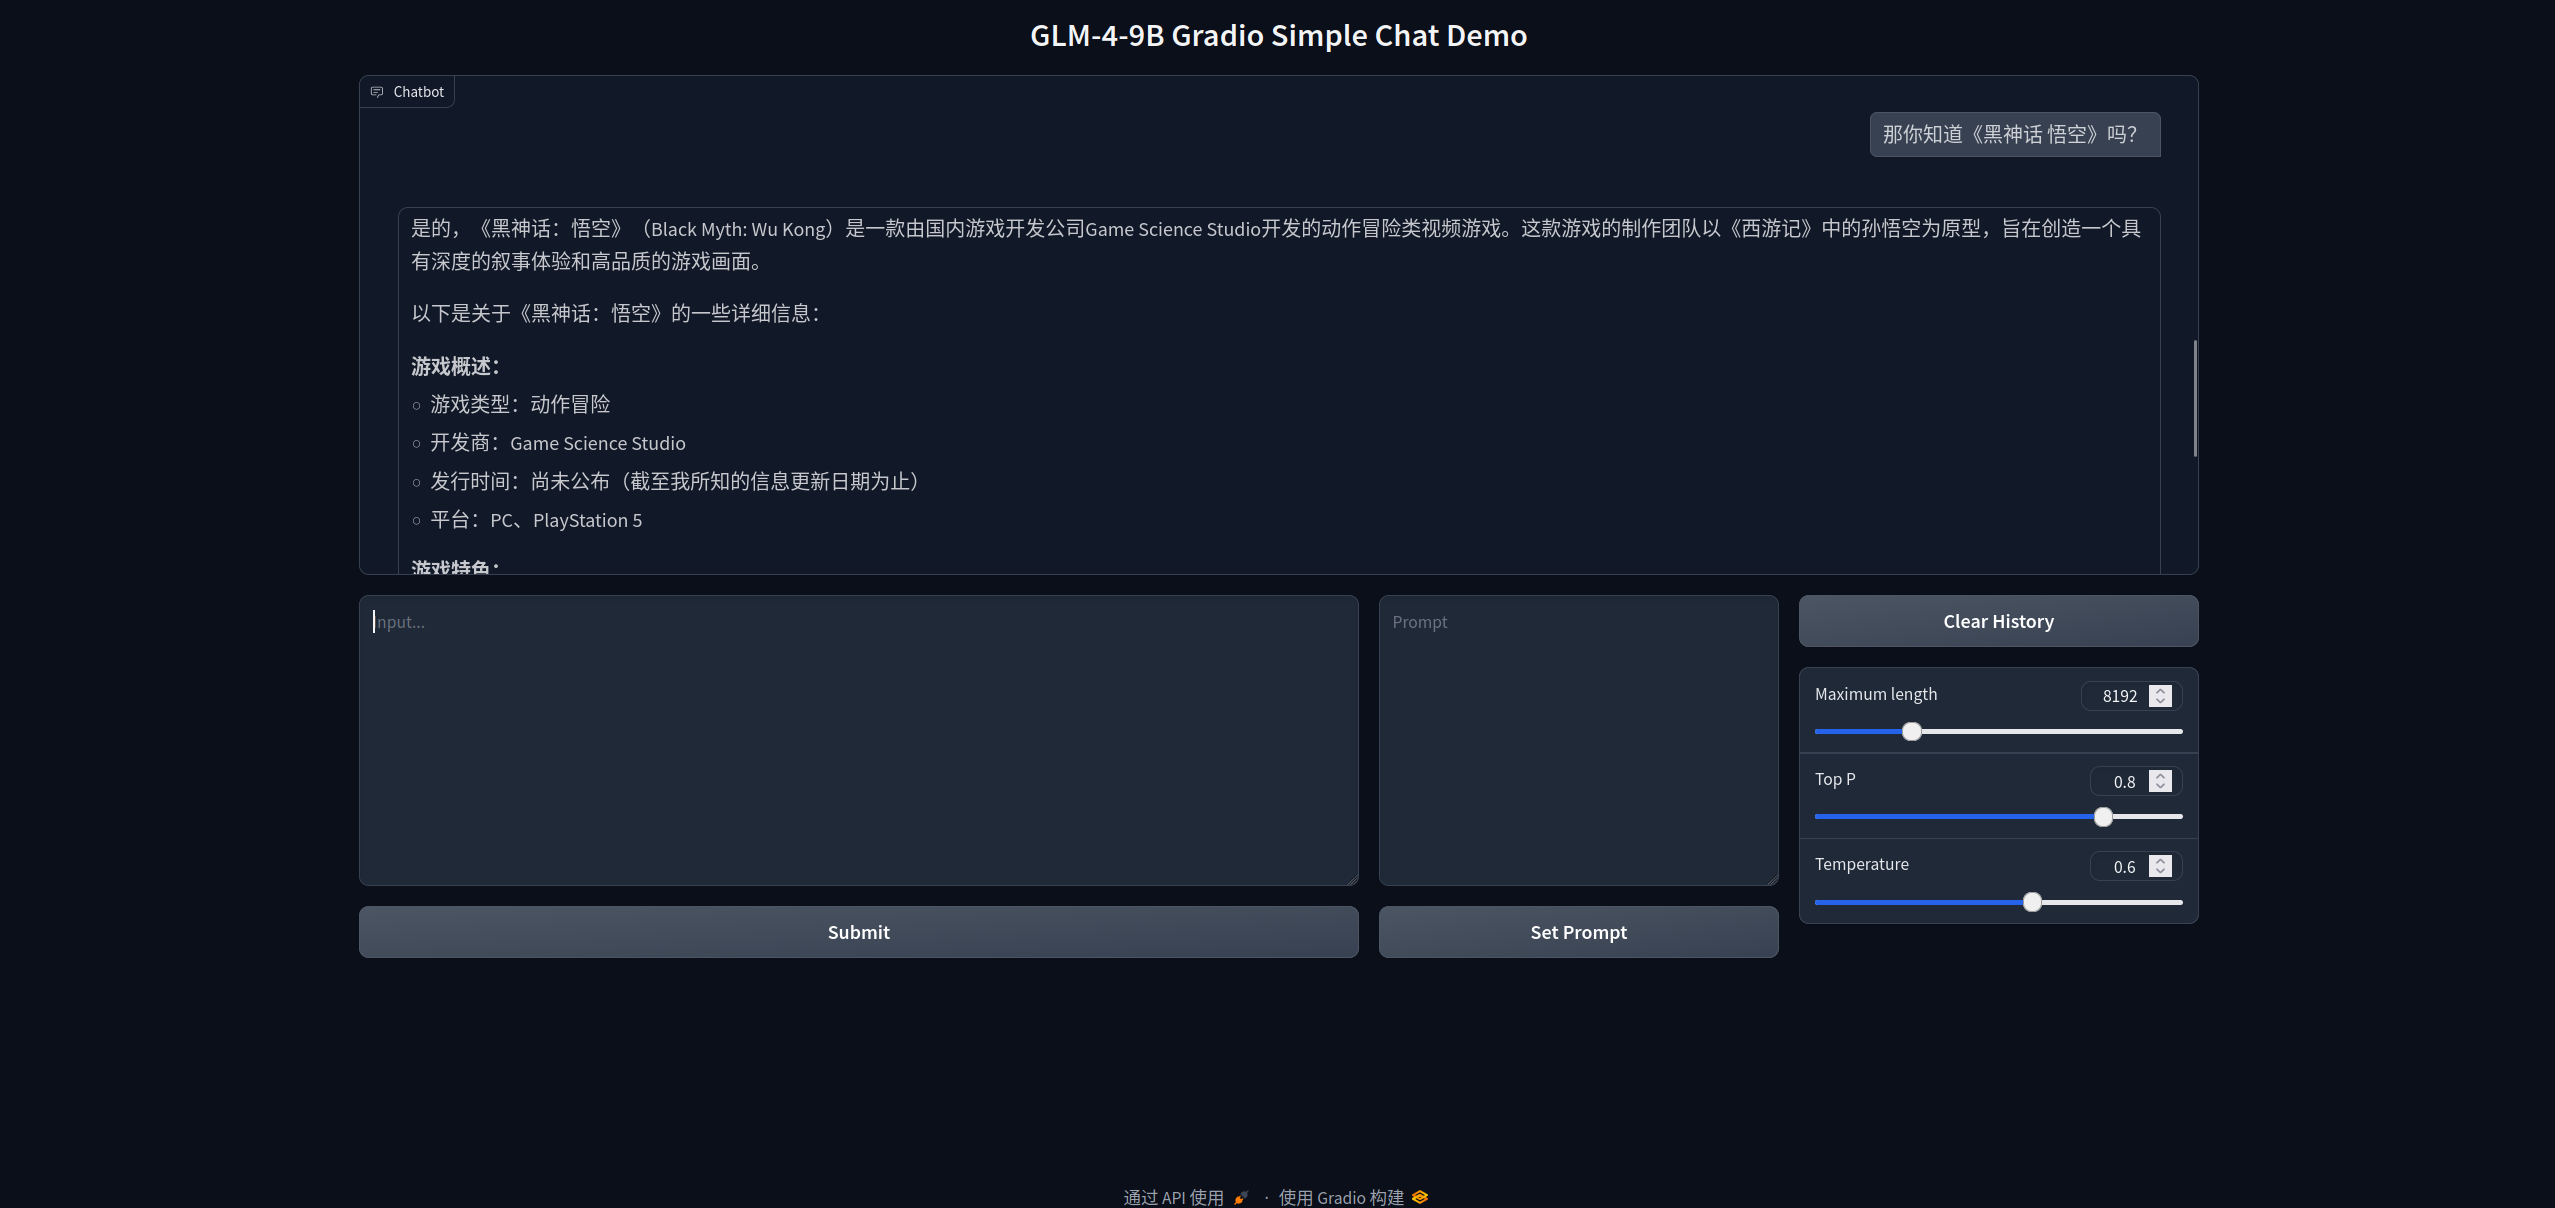
Task: Increase Maximum length with up arrow
Action: [x=2160, y=691]
